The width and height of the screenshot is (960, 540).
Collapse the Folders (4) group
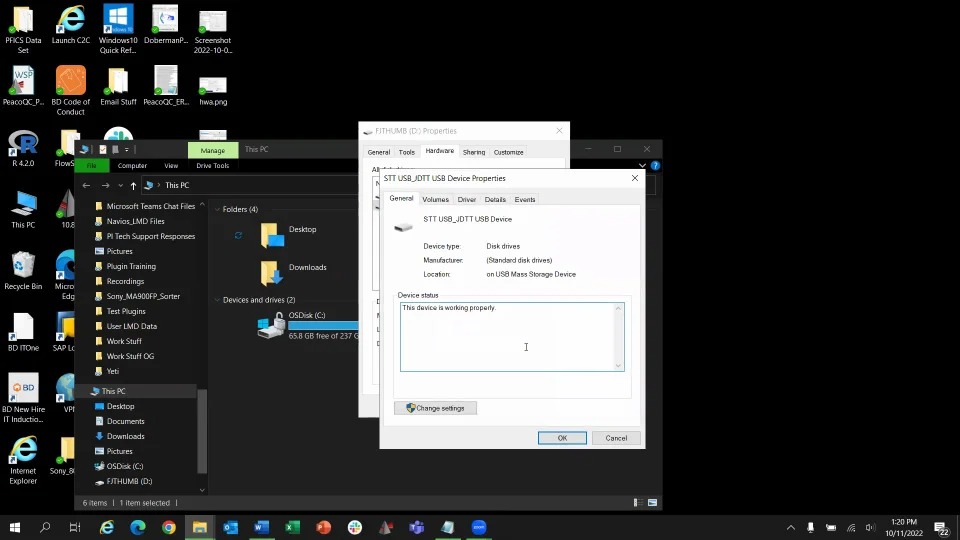[x=217, y=210]
